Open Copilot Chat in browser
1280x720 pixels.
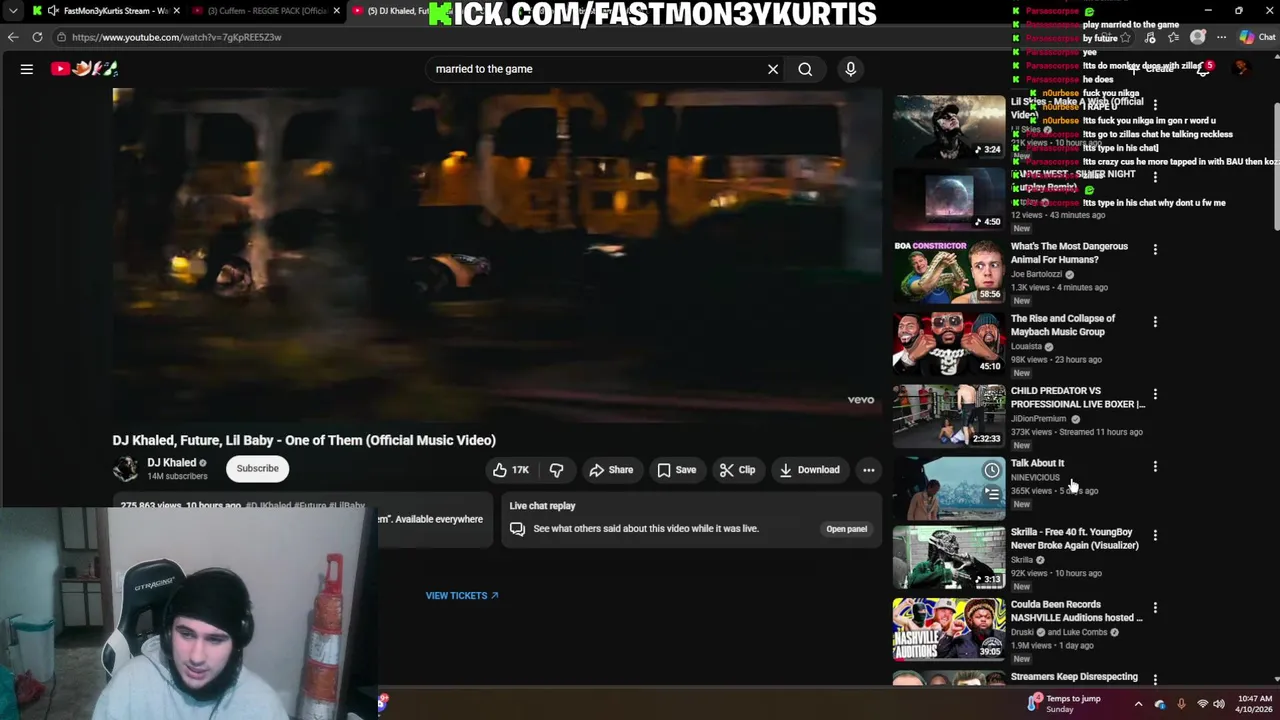1258,37
